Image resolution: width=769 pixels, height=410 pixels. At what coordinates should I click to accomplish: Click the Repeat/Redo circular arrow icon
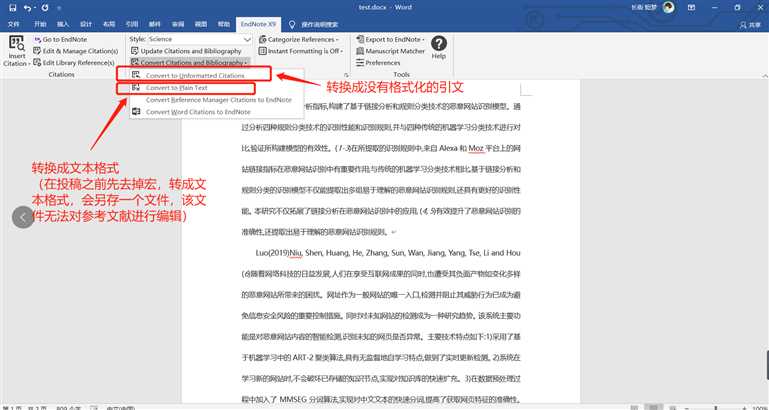pos(45,7)
